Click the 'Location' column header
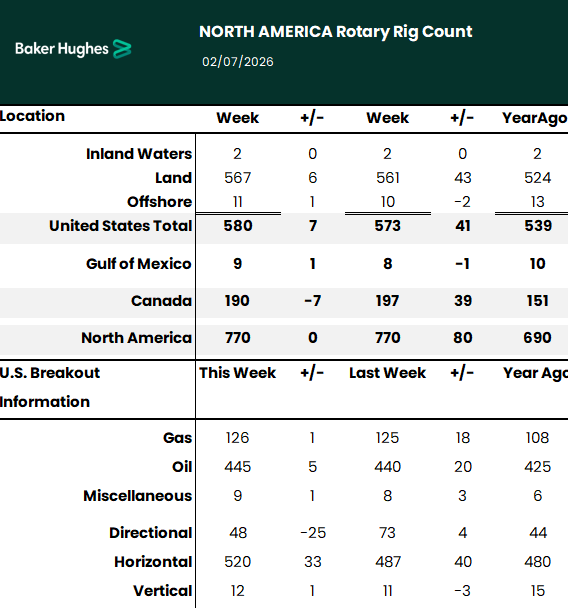 click(32, 116)
